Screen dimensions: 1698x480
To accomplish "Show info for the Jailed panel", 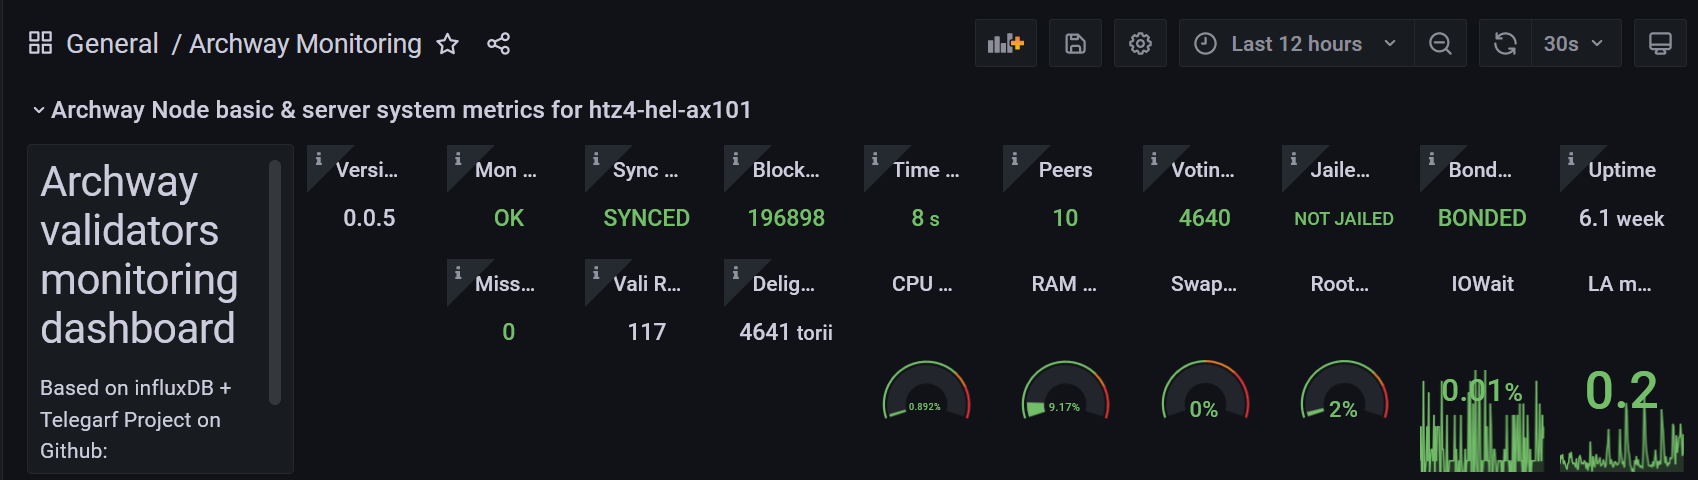I will (1293, 158).
